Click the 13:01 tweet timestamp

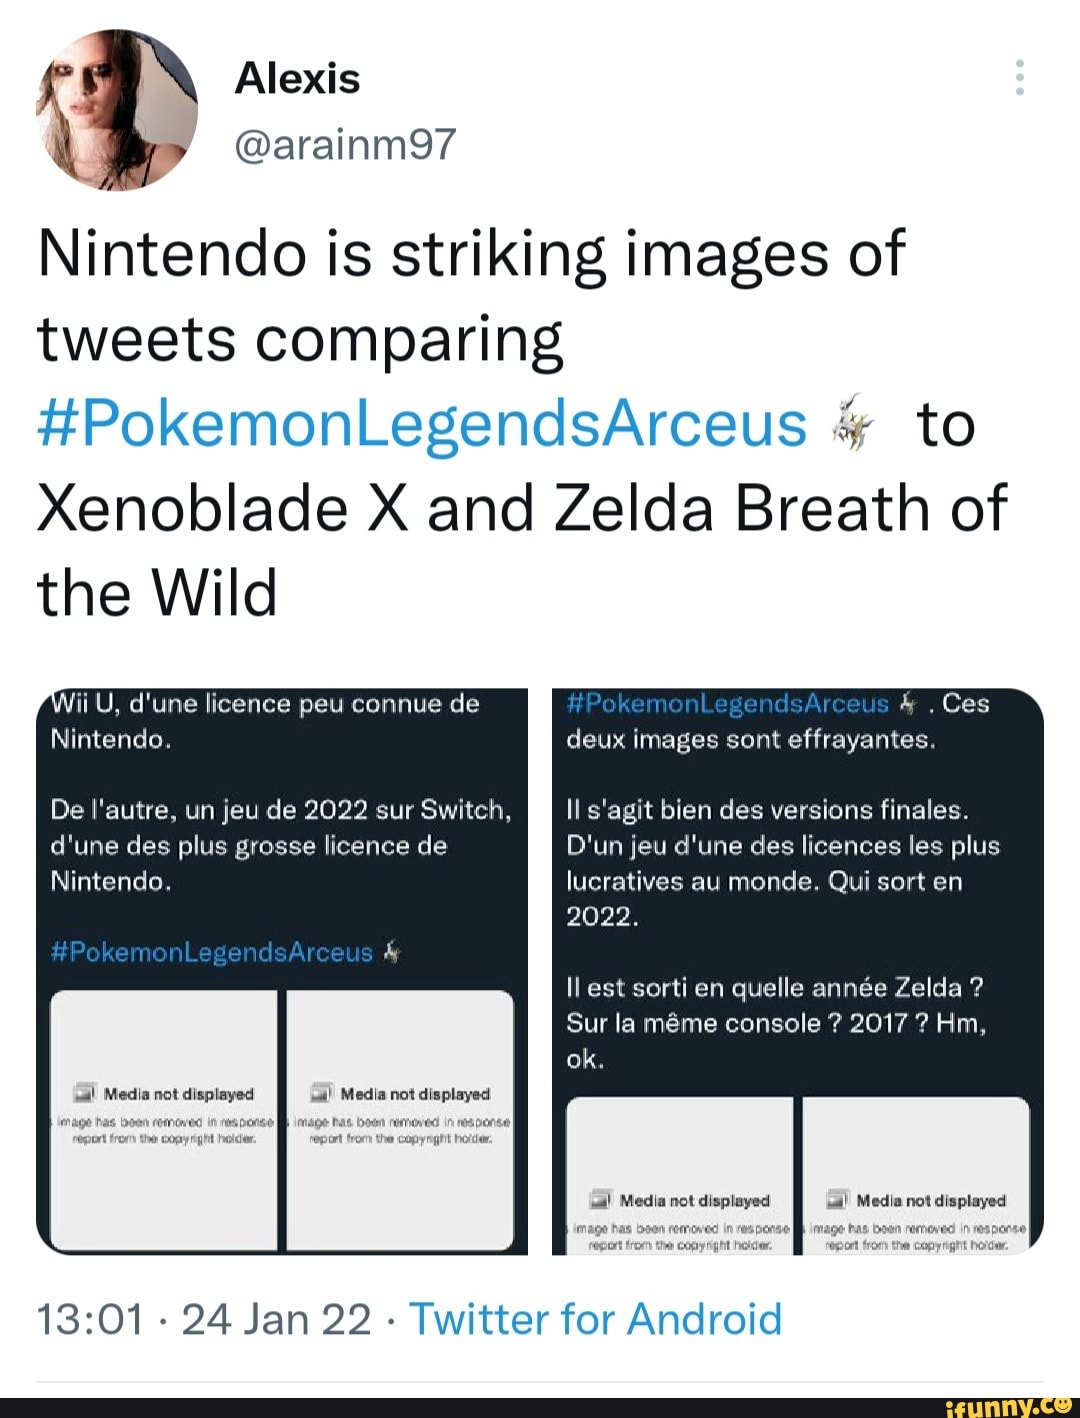(x=91, y=1319)
